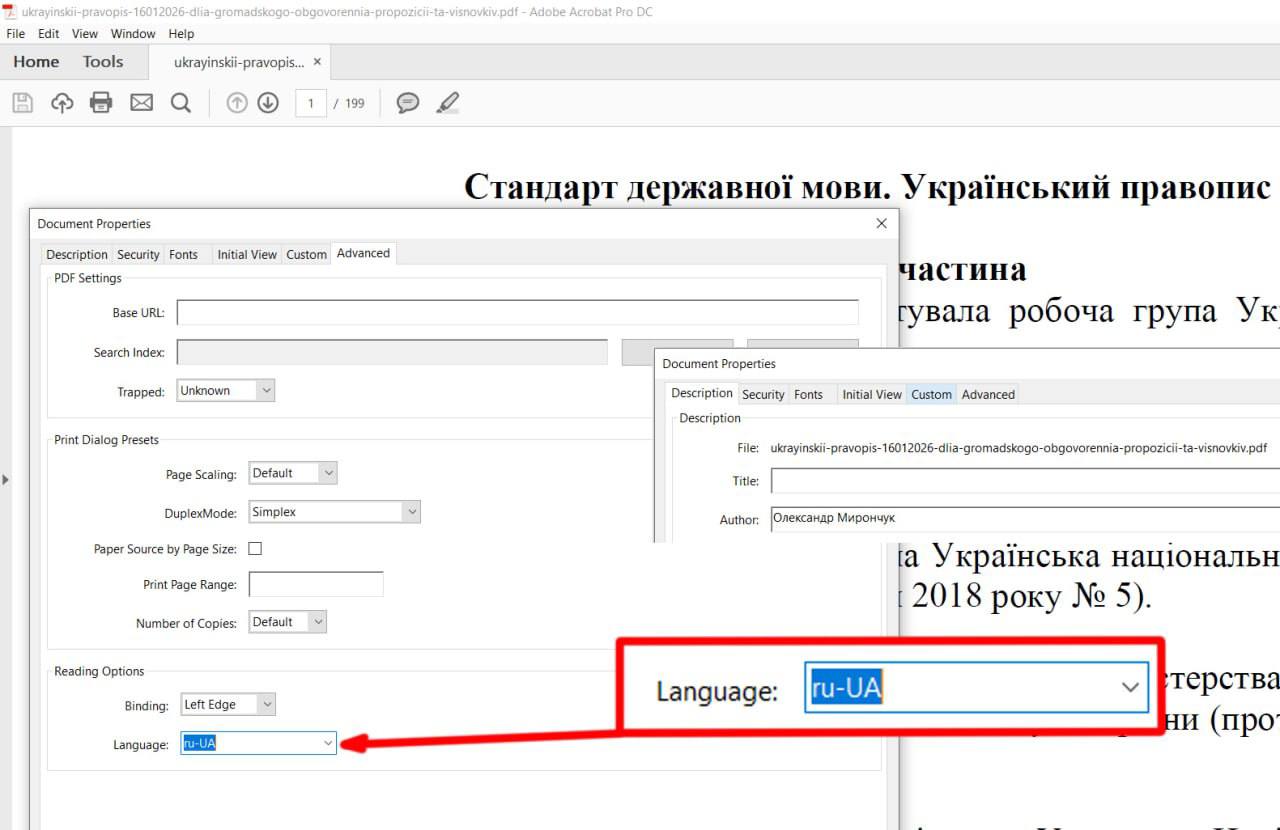Add a comment with the speech bubble tool

coord(407,102)
